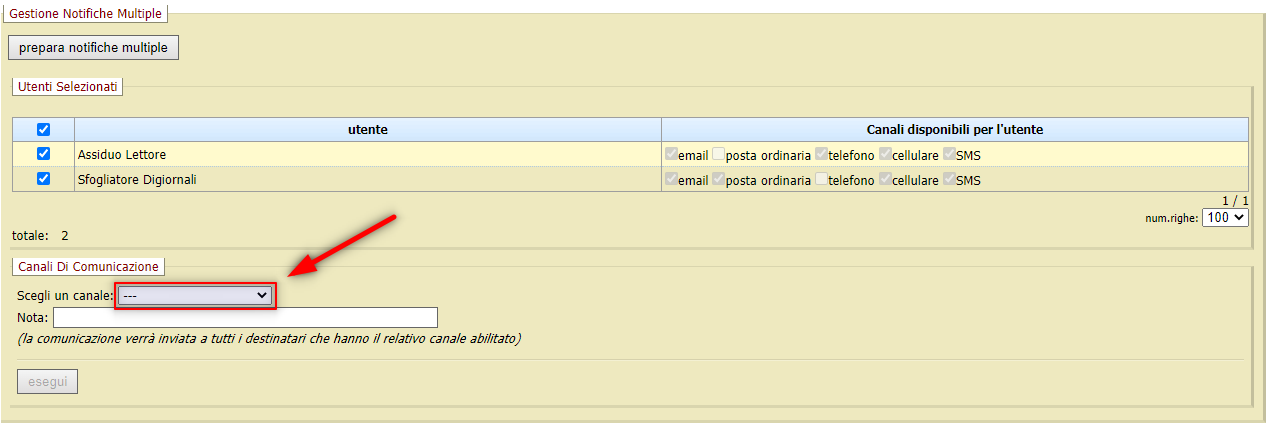Click Sfogliatore Digiornali's cellulare checkbox

point(885,179)
